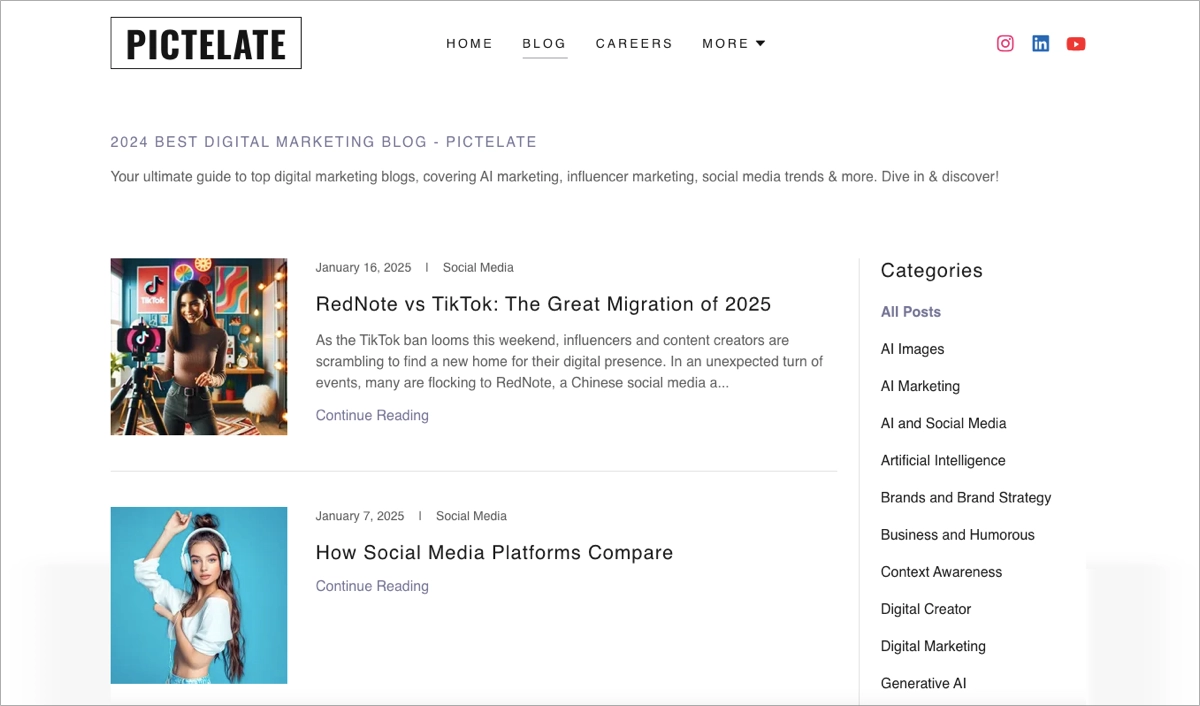Screen dimensions: 1200x706
Task: Open the Instagram icon
Action: point(1004,43)
